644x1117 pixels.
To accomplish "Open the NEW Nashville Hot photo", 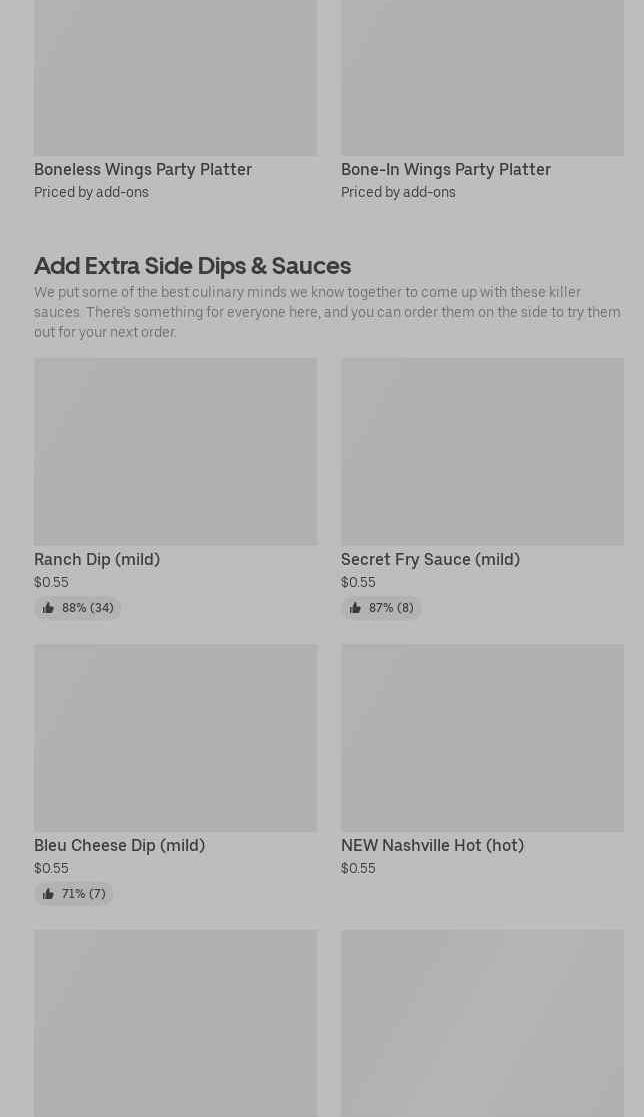I will tap(482, 738).
